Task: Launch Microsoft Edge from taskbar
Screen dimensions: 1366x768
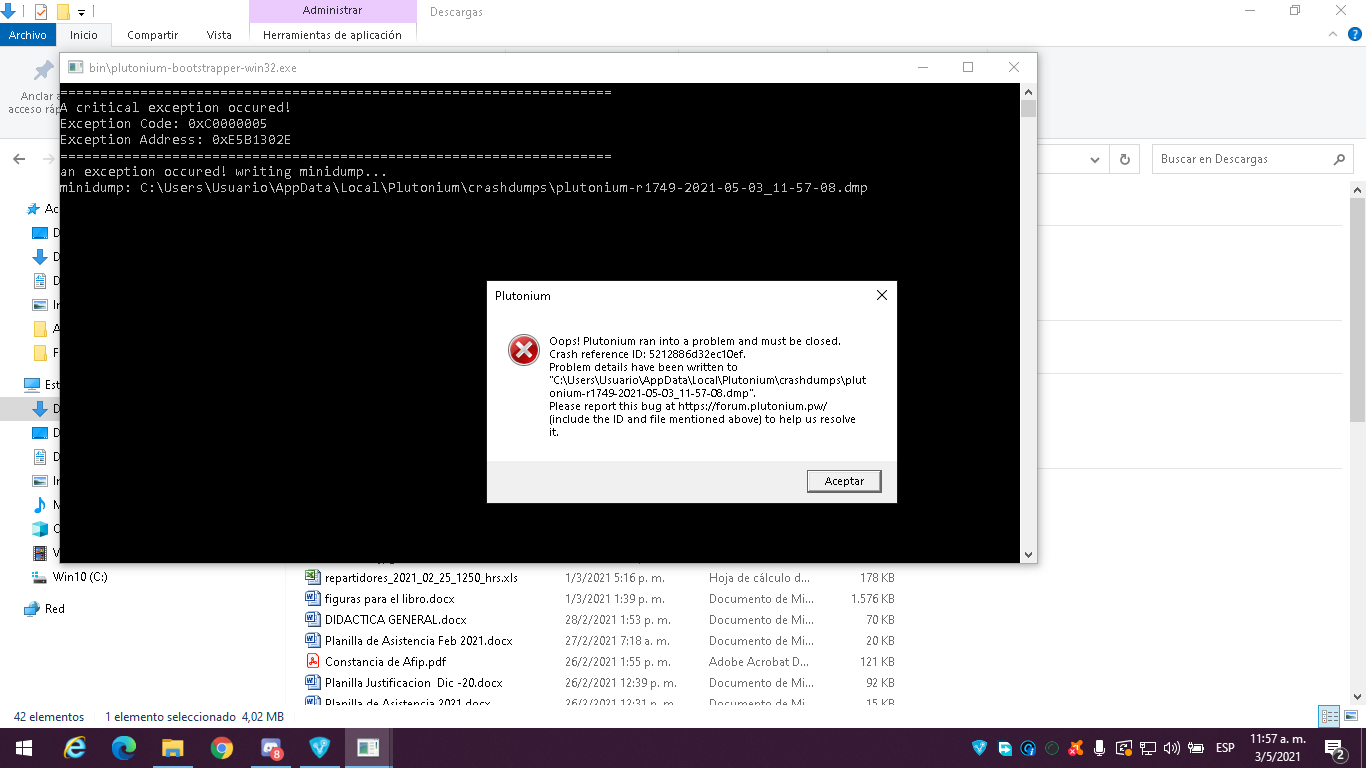Action: coord(124,748)
